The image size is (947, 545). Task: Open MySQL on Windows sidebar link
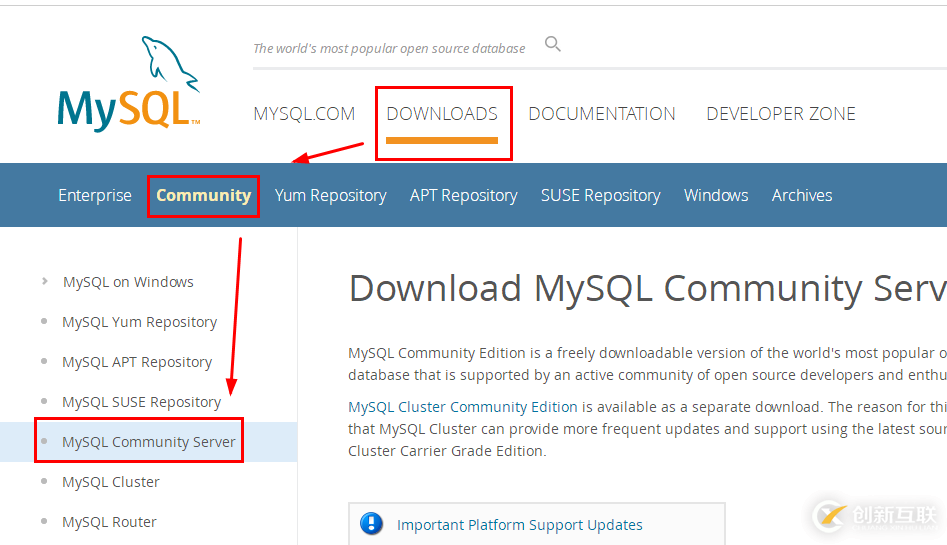coord(128,282)
